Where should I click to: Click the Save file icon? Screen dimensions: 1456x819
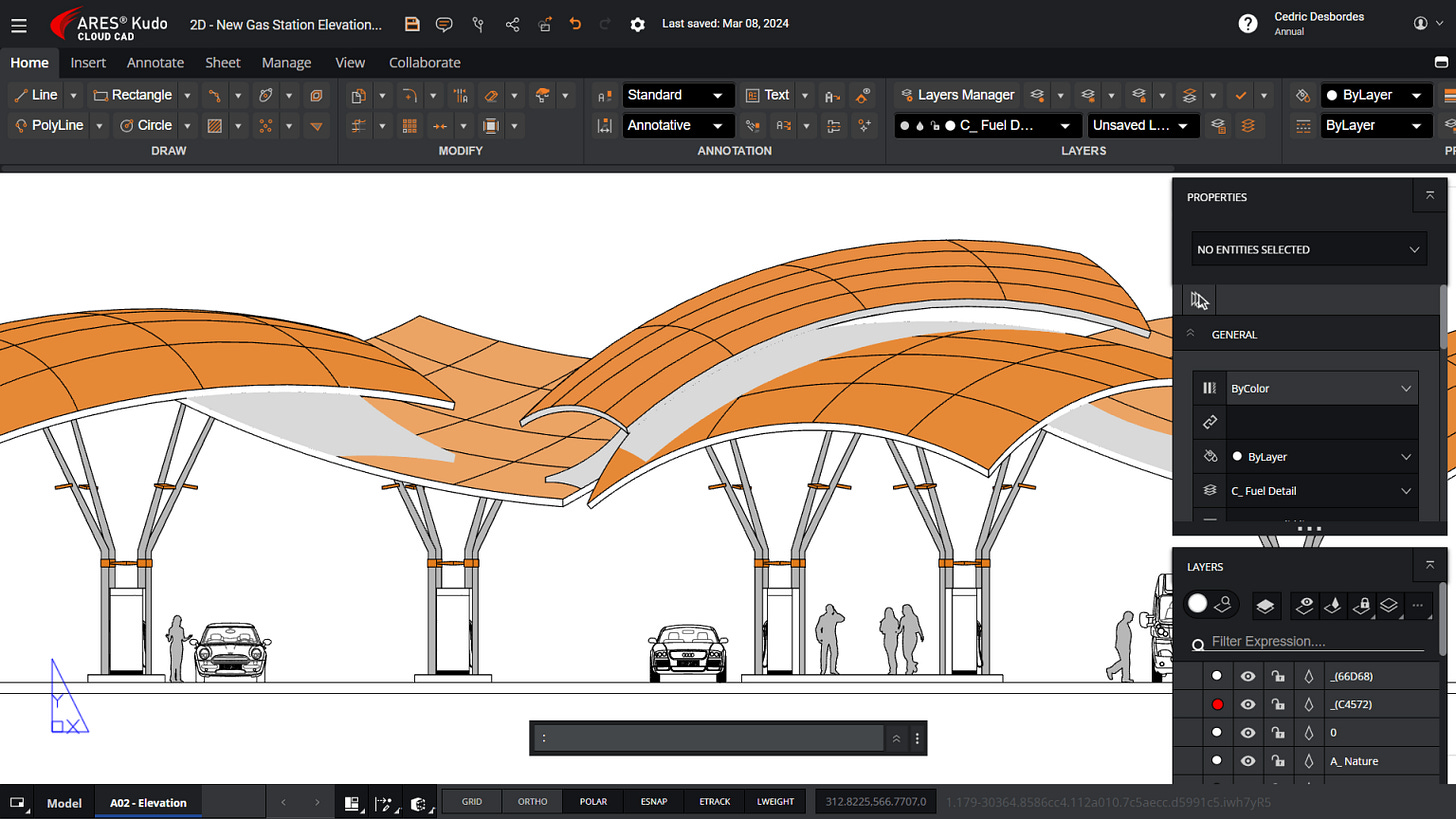coord(412,24)
